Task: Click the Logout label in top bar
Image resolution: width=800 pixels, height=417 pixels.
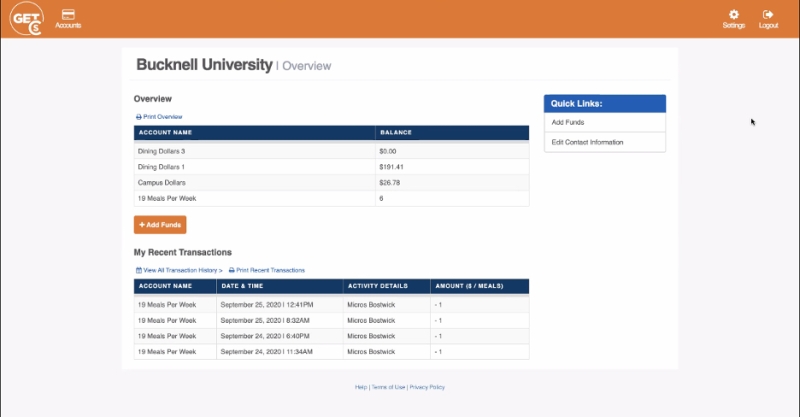Action: click(x=768, y=26)
